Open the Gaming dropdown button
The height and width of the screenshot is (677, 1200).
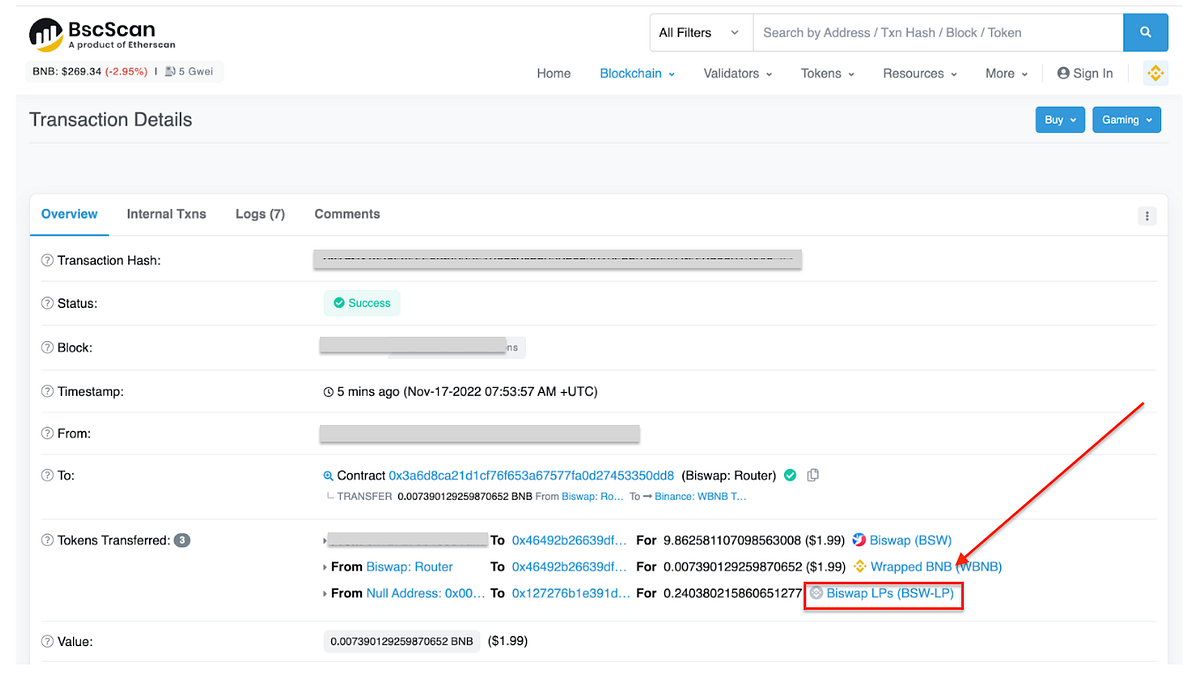1126,119
